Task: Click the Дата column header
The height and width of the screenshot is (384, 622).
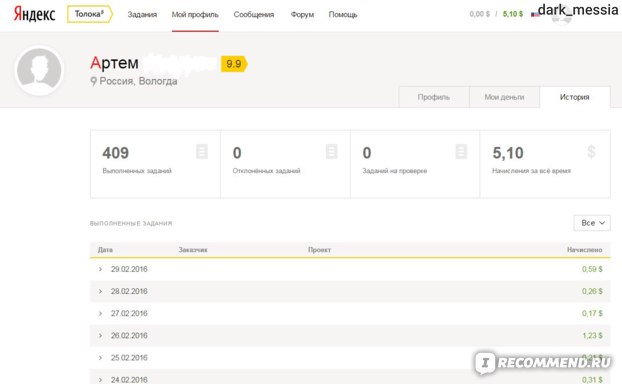Action: pos(105,250)
